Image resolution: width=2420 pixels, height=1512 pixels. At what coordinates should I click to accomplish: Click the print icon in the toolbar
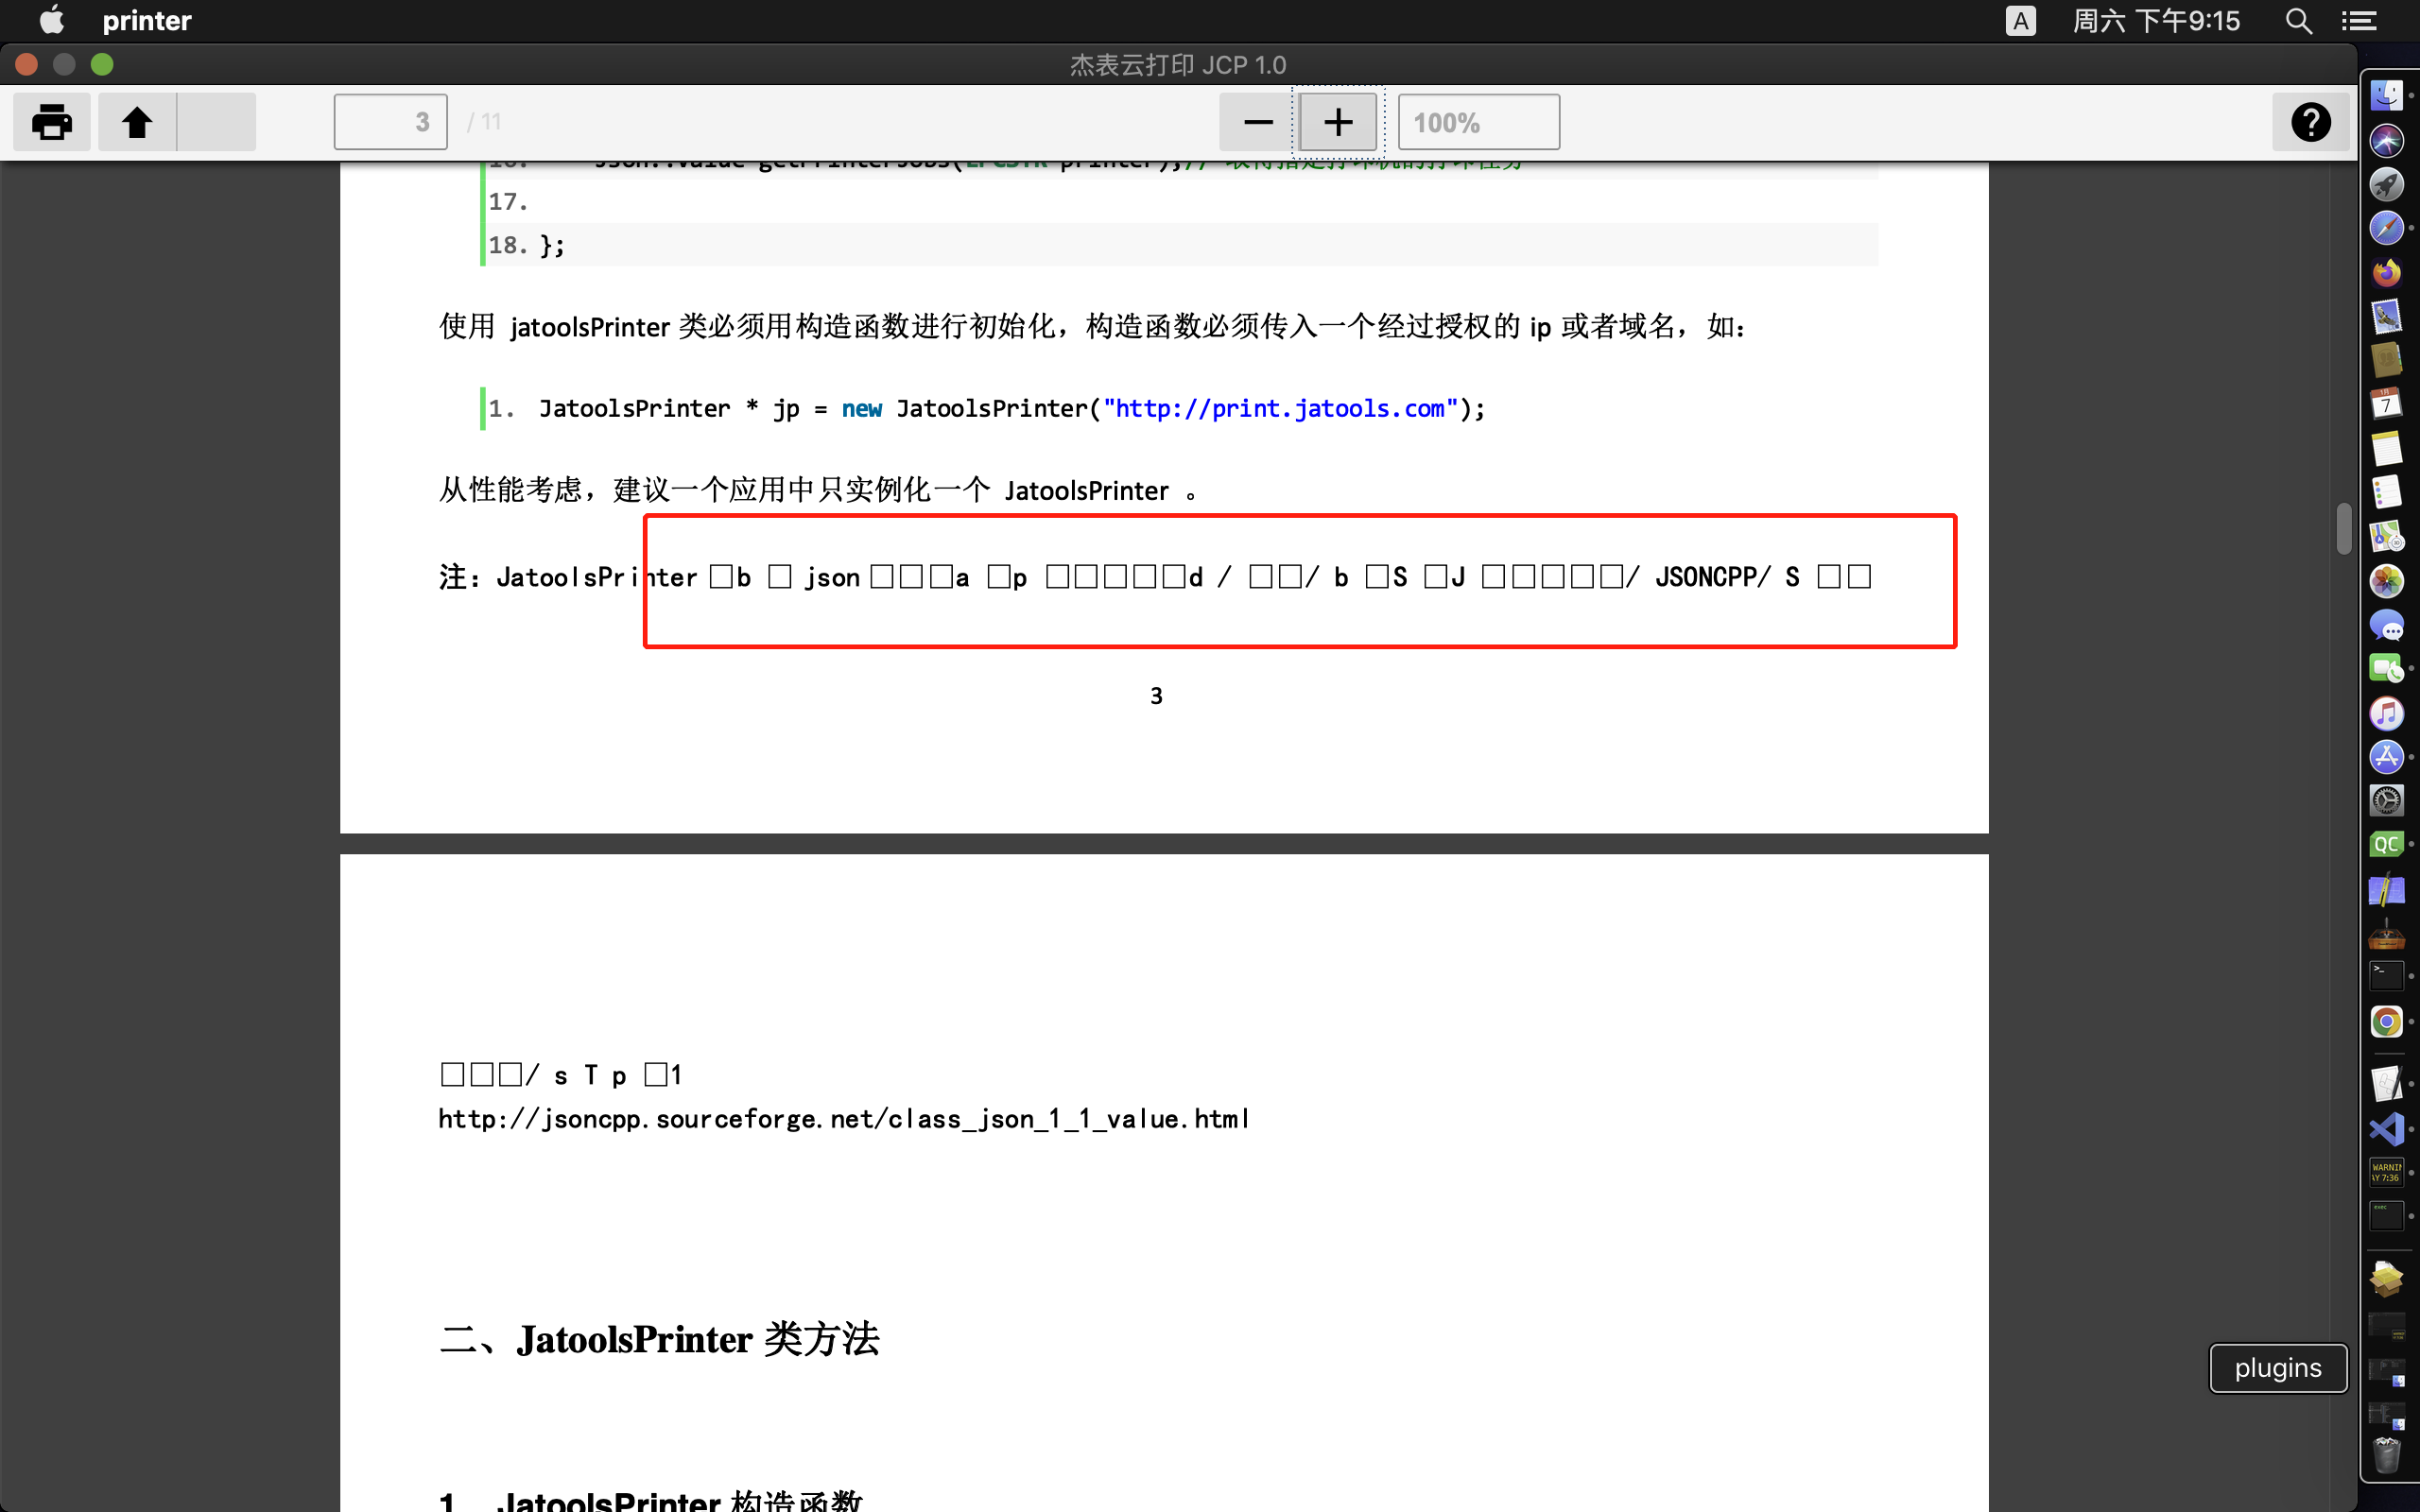coord(51,121)
